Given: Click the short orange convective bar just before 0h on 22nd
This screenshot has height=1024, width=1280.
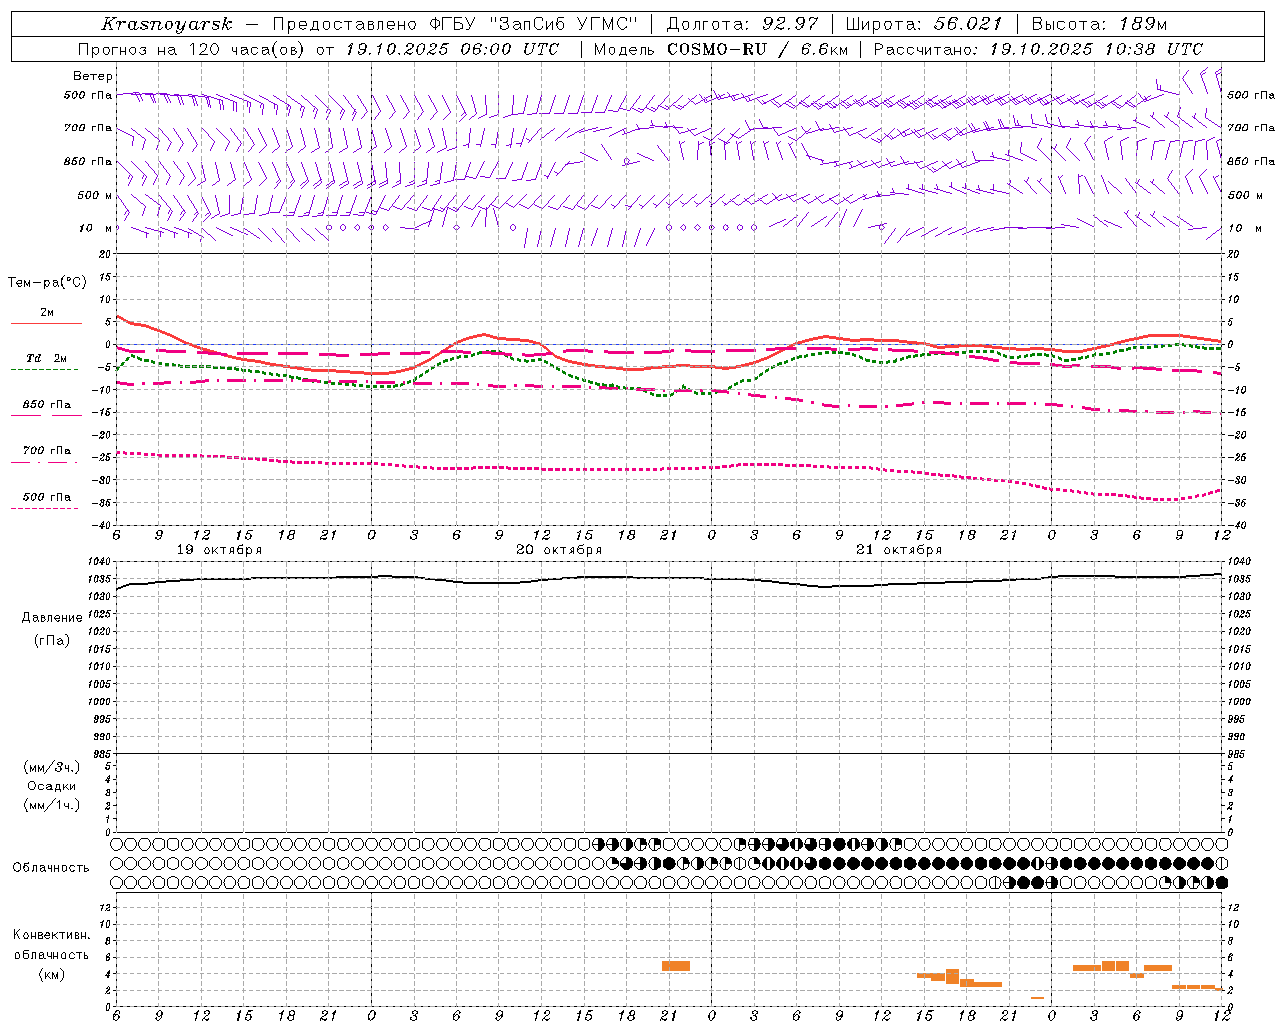Looking at the screenshot, I should [x=1038, y=998].
